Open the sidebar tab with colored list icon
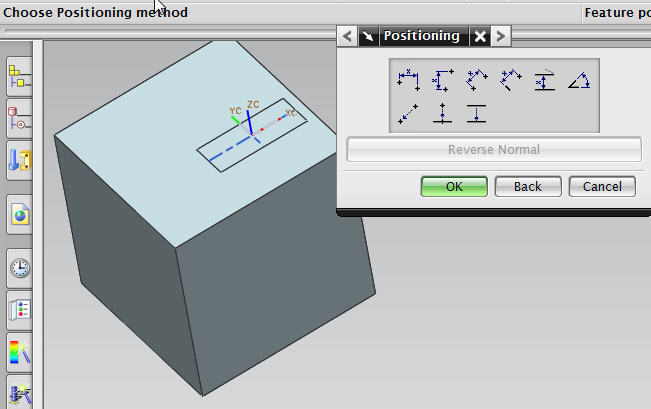Viewport: 651px width, 409px height. pyautogui.click(x=20, y=311)
